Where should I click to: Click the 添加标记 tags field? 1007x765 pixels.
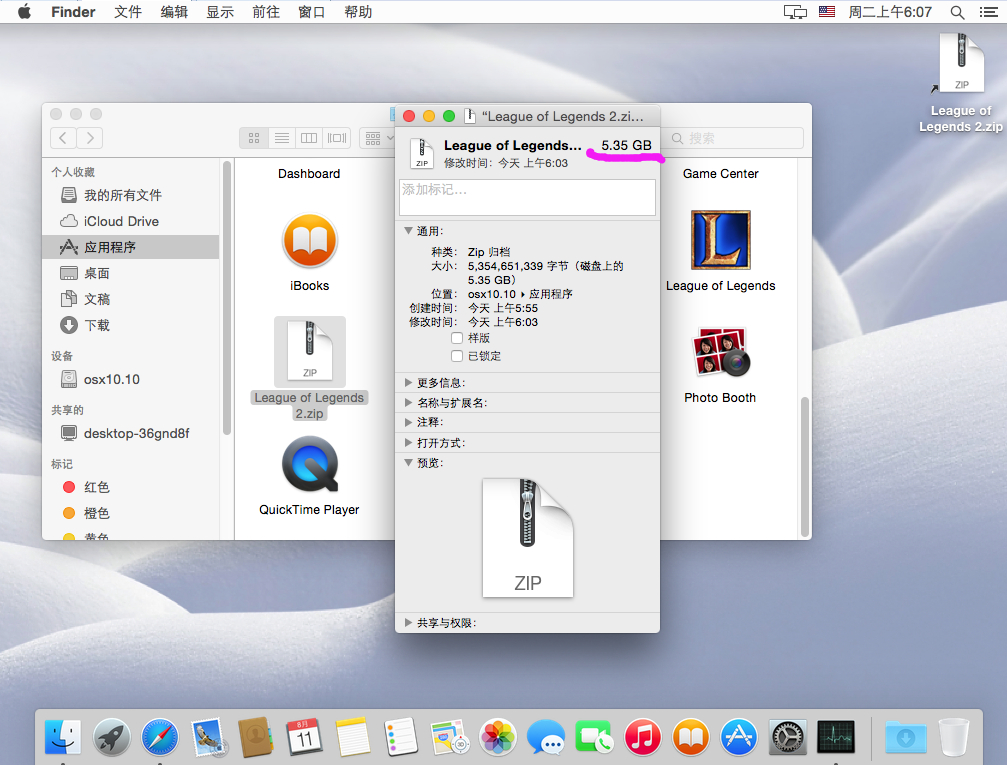[x=527, y=197]
